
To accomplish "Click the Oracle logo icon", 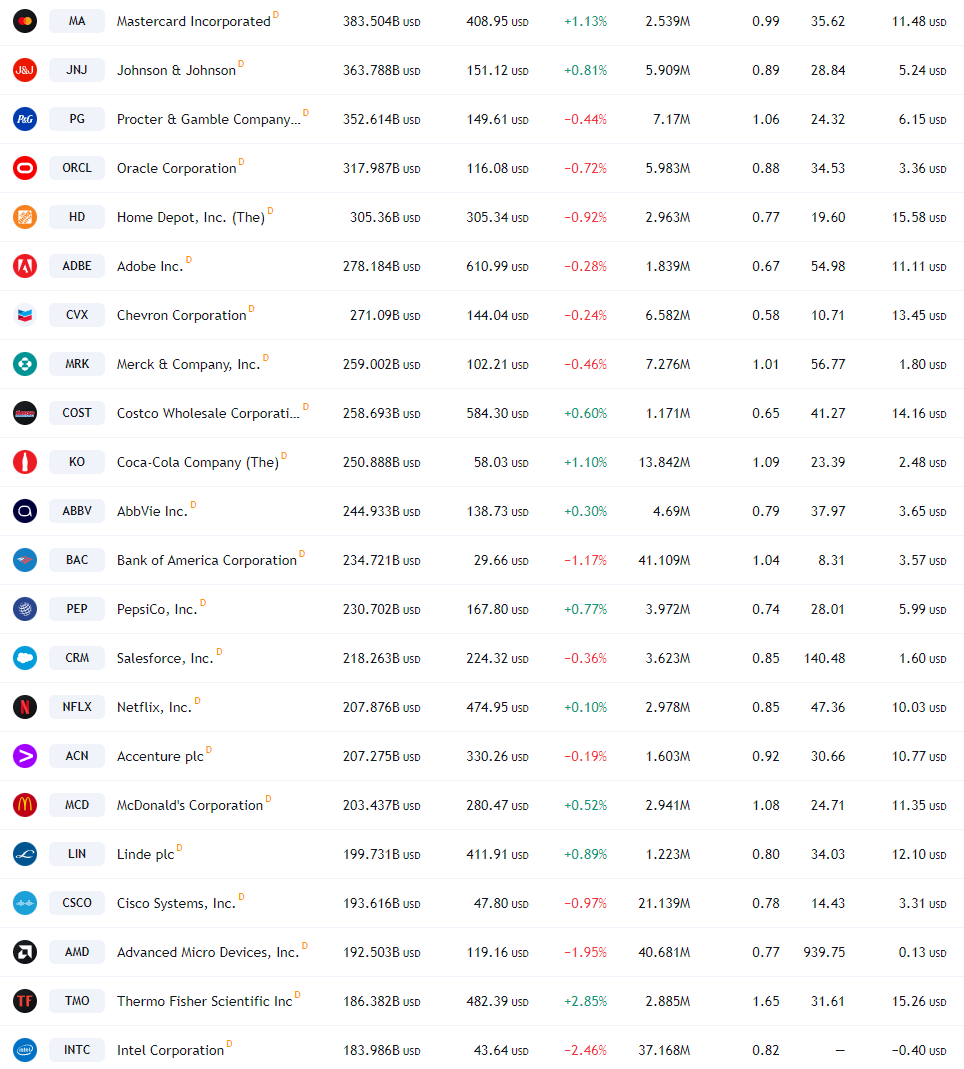I will [x=25, y=168].
